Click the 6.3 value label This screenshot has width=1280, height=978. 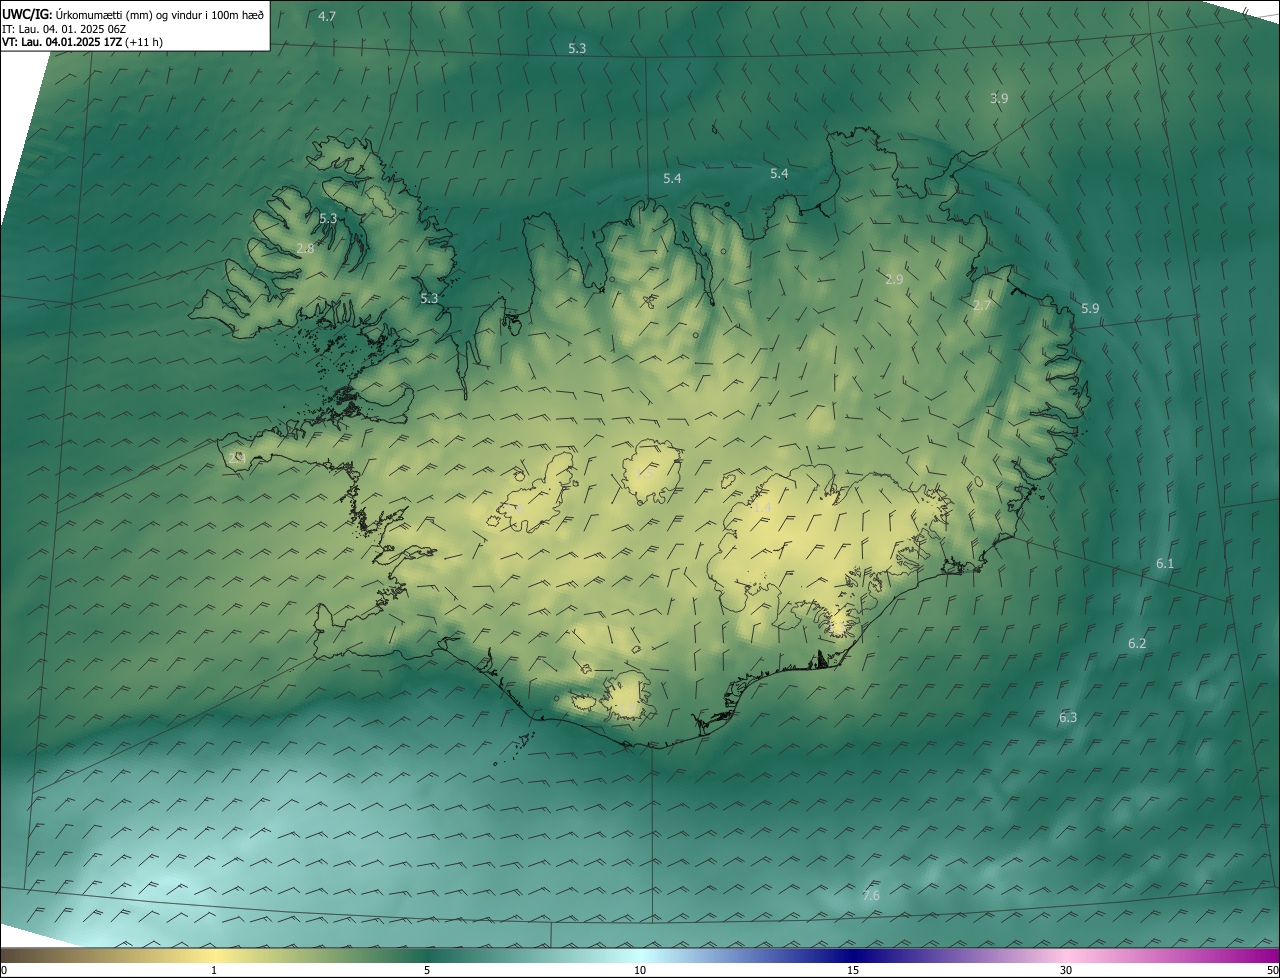pyautogui.click(x=1068, y=717)
